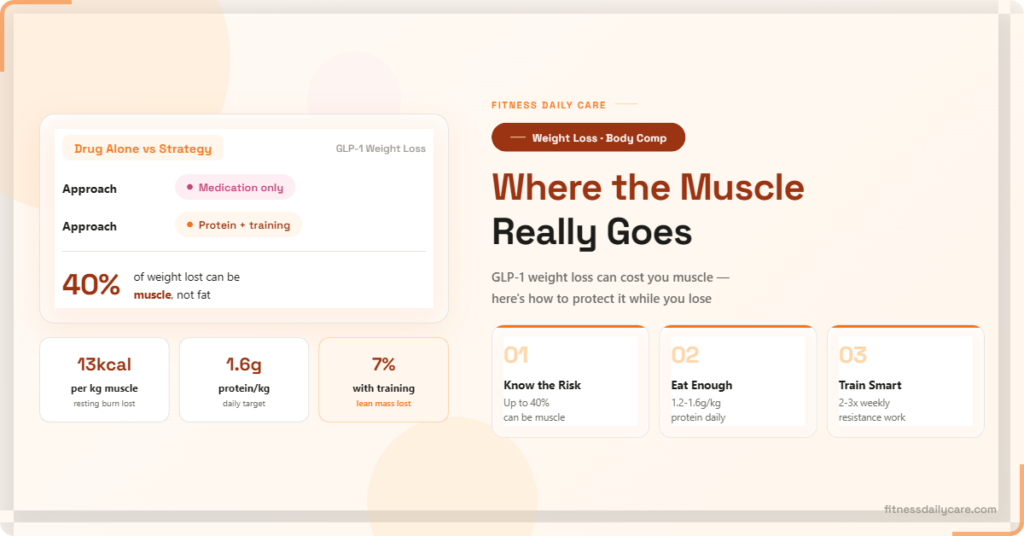Click the 'daily target' caption
Screen dimensions: 1024x536
click(244, 403)
